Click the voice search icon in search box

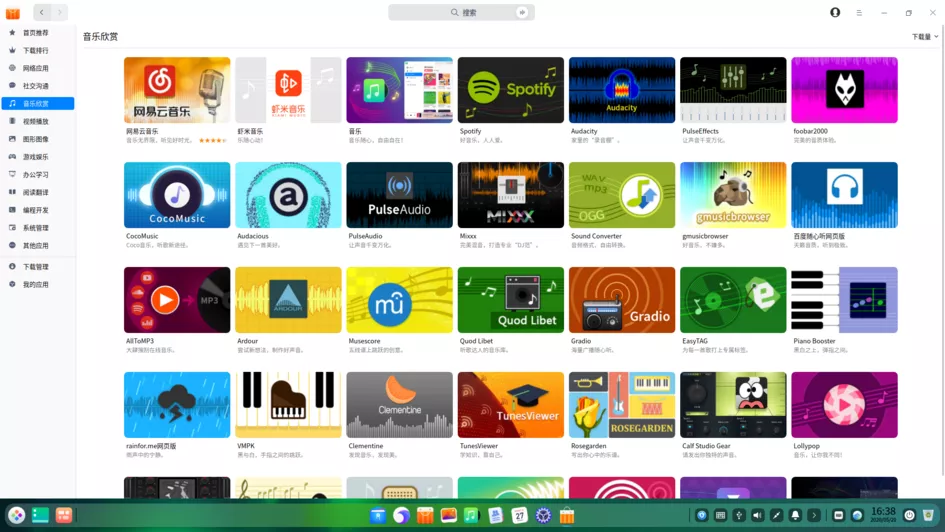click(522, 12)
